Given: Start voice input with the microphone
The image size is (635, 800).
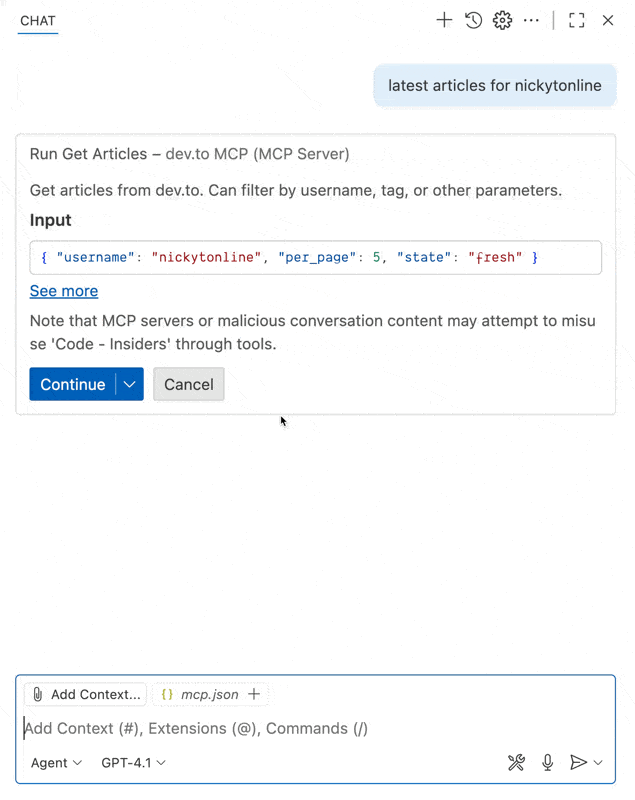Looking at the screenshot, I should point(547,762).
